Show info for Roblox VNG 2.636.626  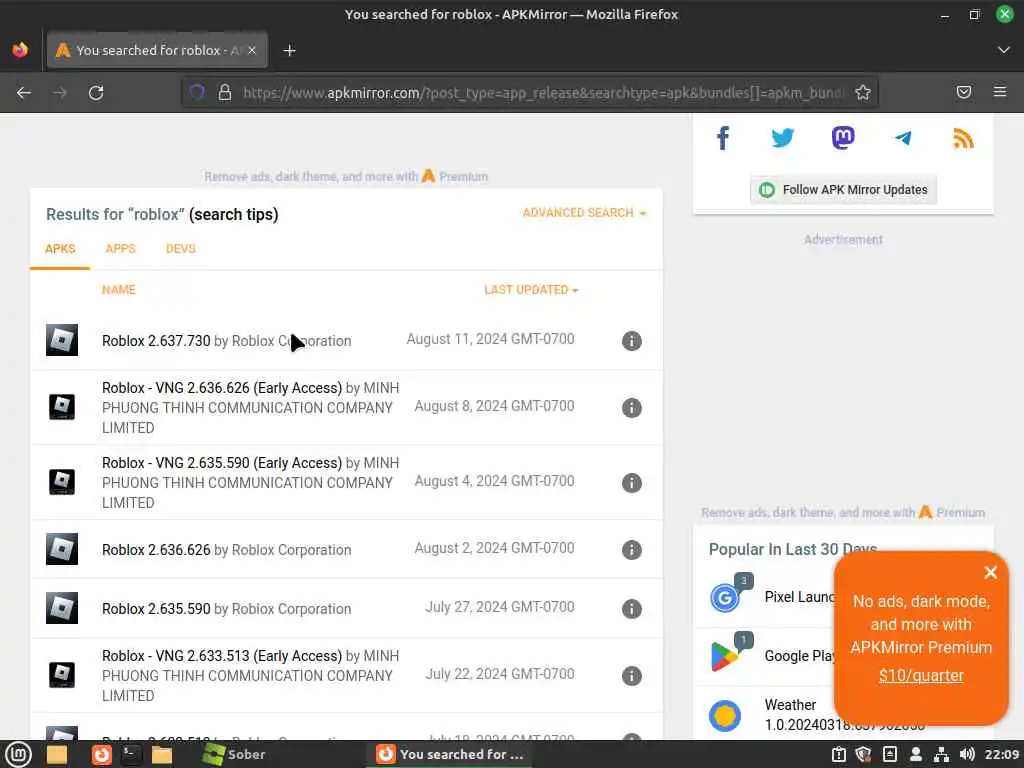632,408
